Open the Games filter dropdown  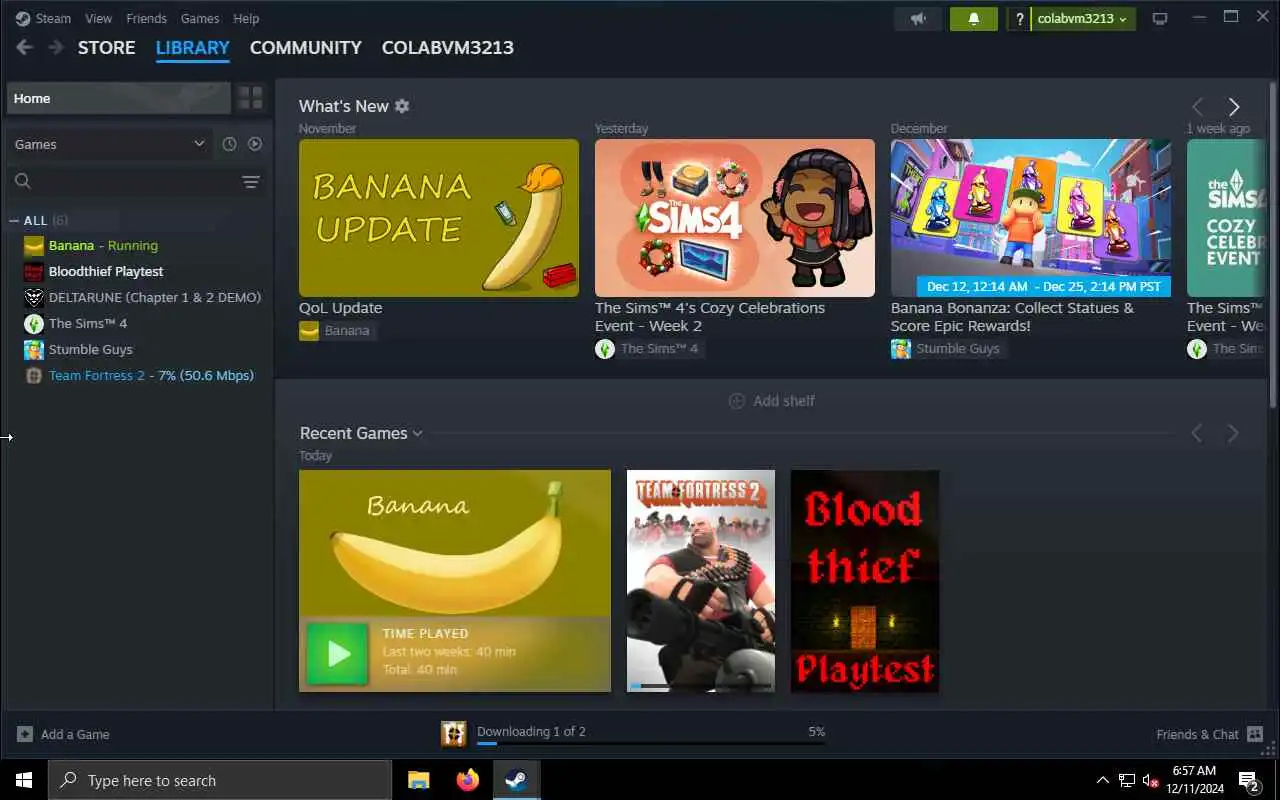tap(109, 144)
